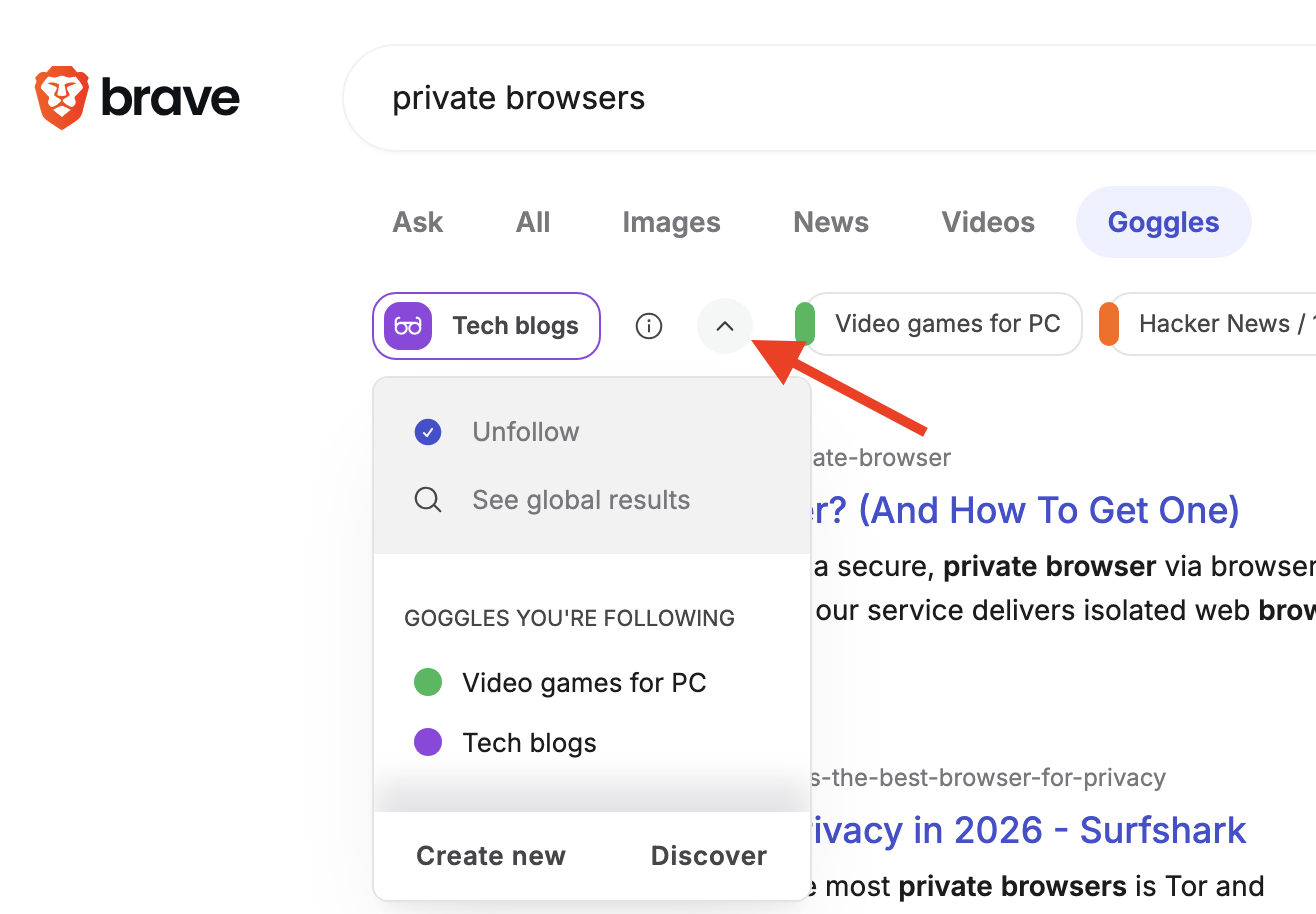Switch to the All tab
Image resolution: width=1316 pixels, height=914 pixels.
tap(533, 222)
